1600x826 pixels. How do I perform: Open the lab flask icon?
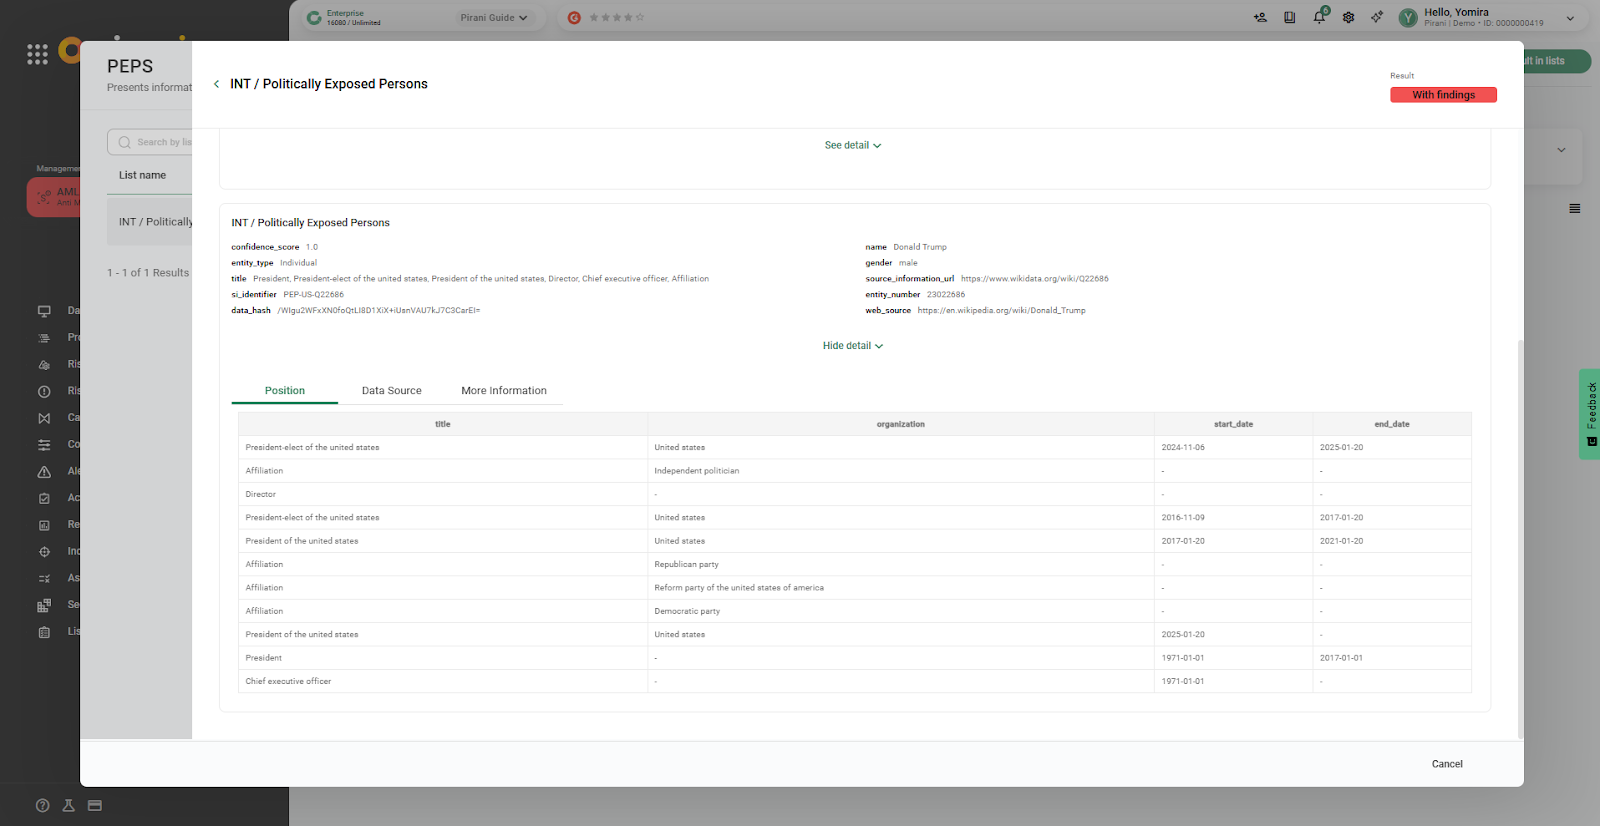pos(69,805)
